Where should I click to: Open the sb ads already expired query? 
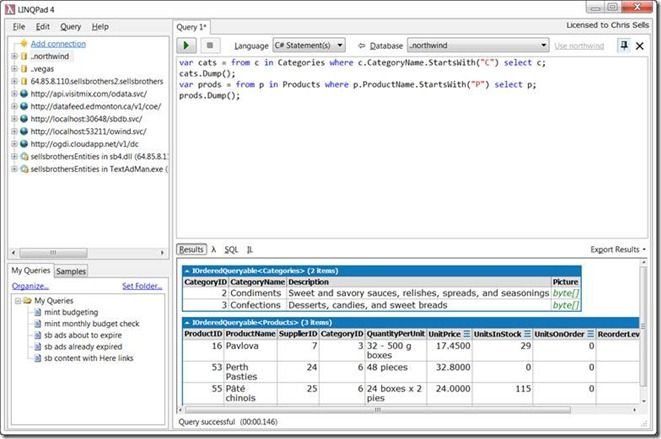tap(83, 346)
